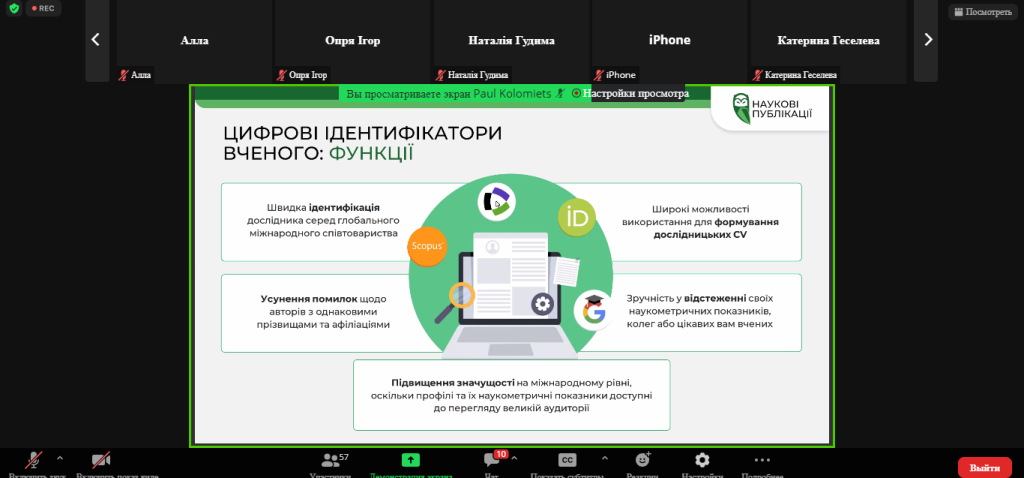Open the Reactions emoji menu
Screen dimensions: 1024x478
coord(643,461)
